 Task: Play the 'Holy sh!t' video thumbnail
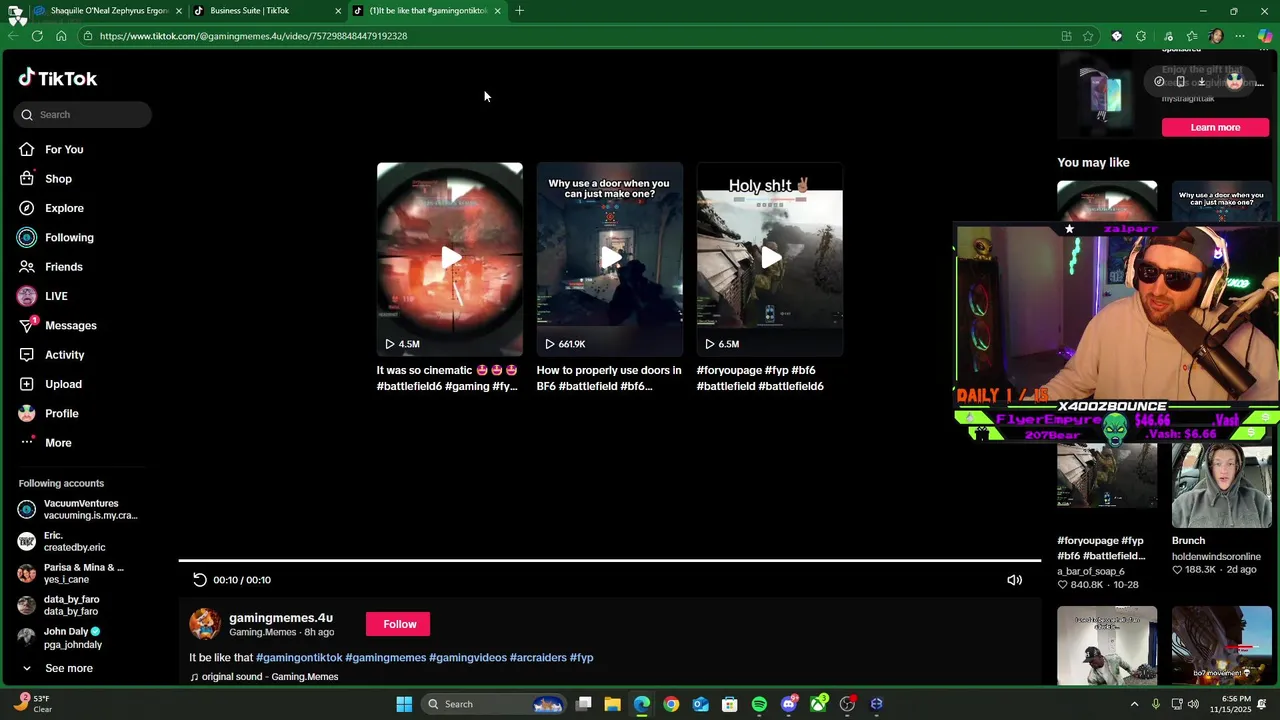[770, 259]
